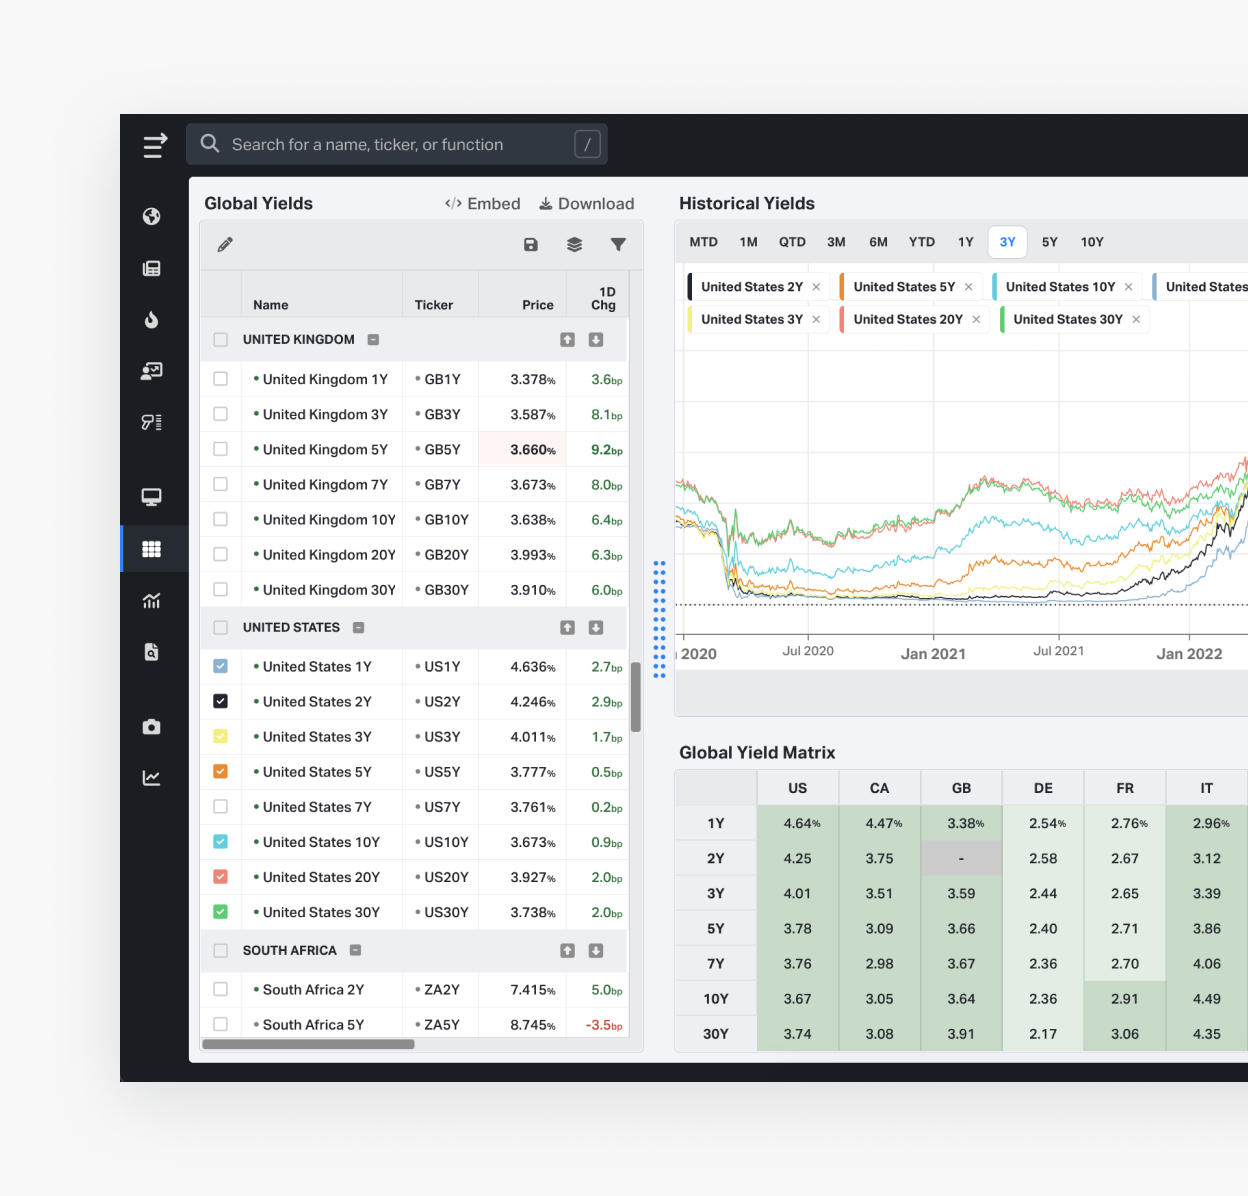Toggle the sidebar menu icon at top left
1248x1196 pixels.
click(x=154, y=146)
